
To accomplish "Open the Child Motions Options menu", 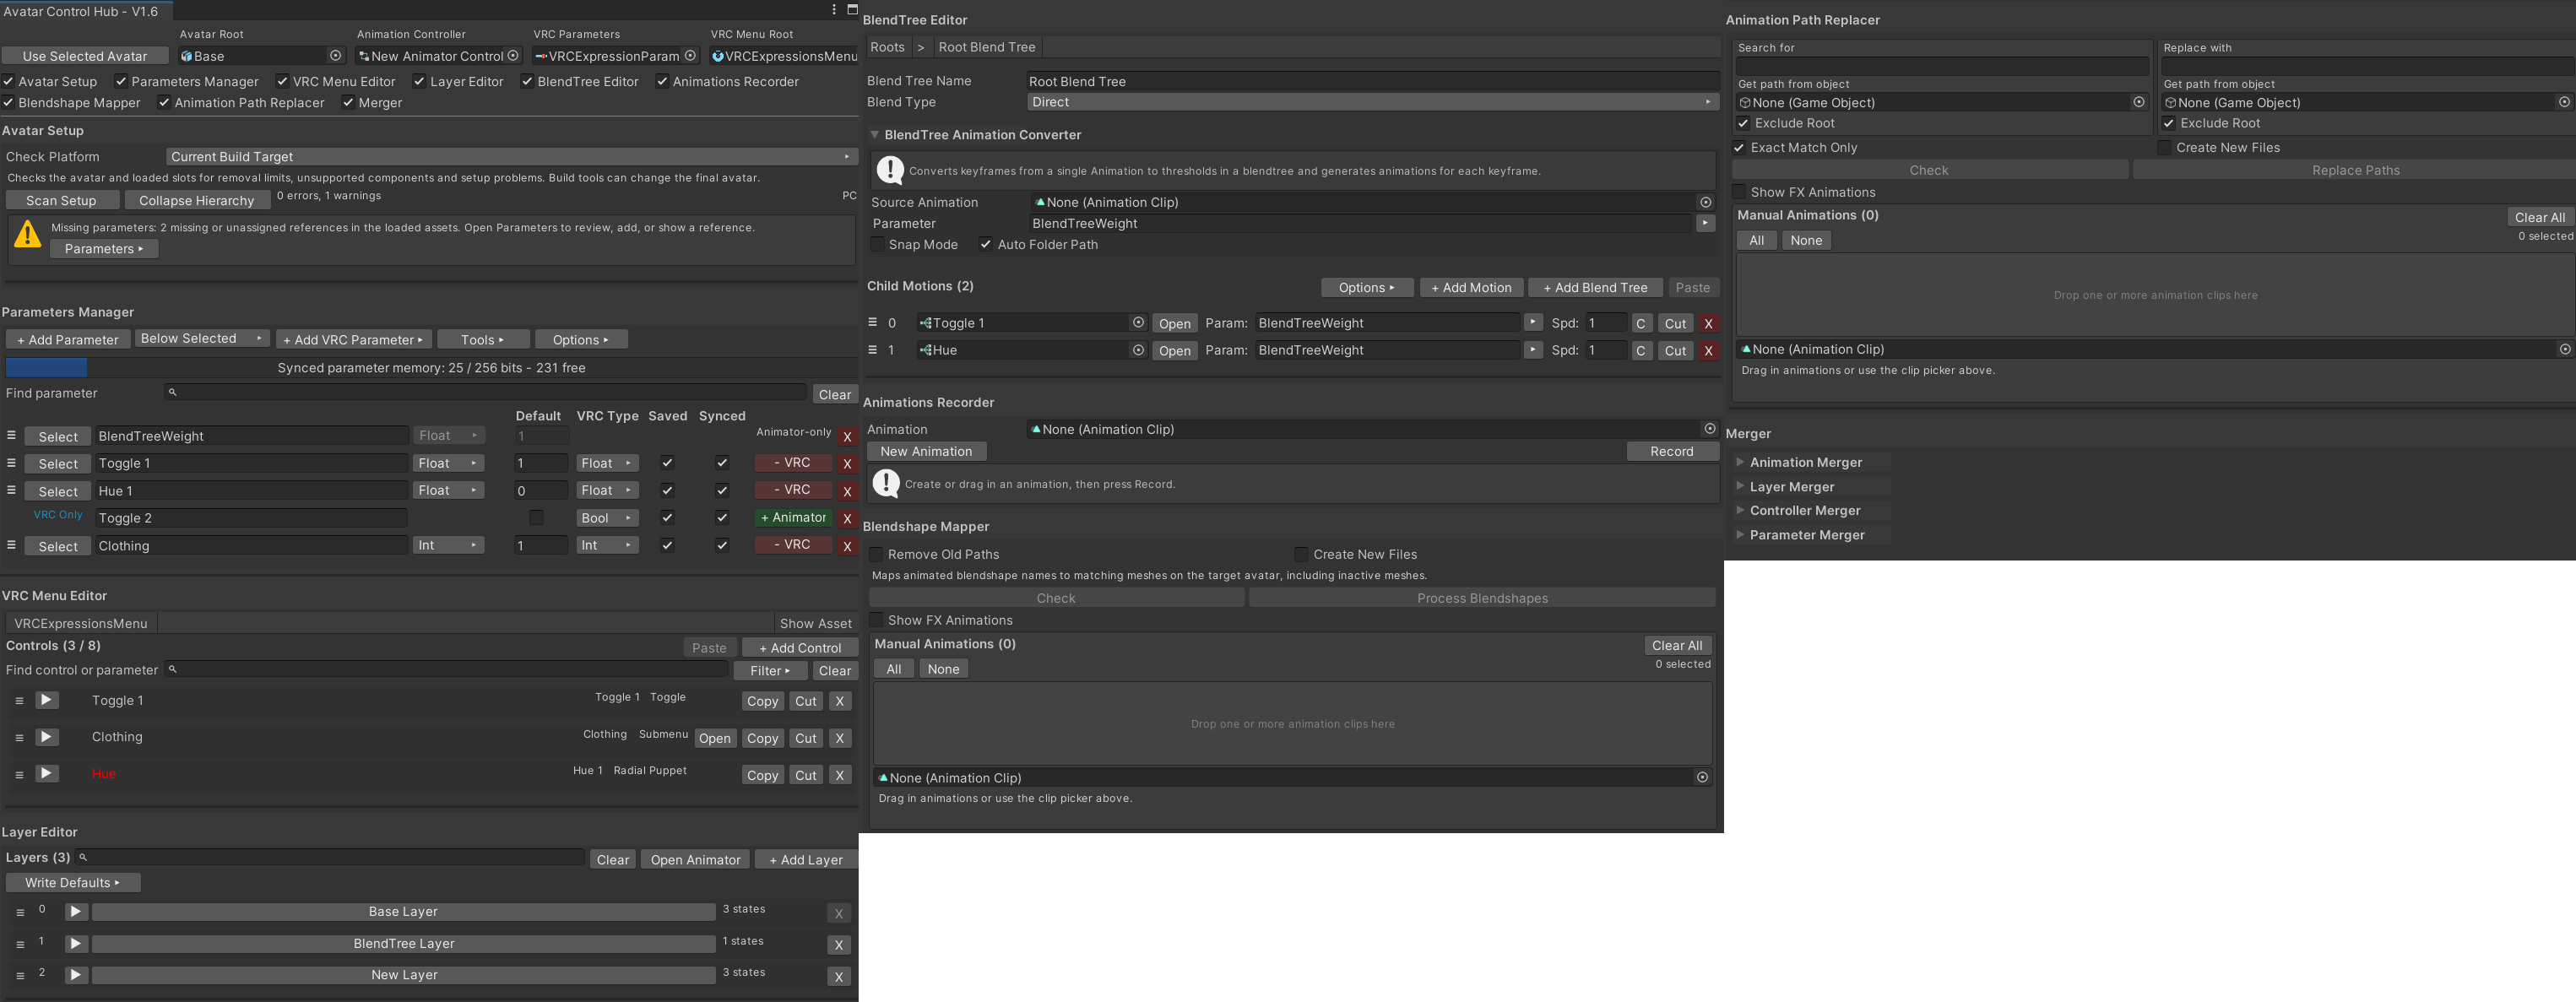I will point(1367,288).
